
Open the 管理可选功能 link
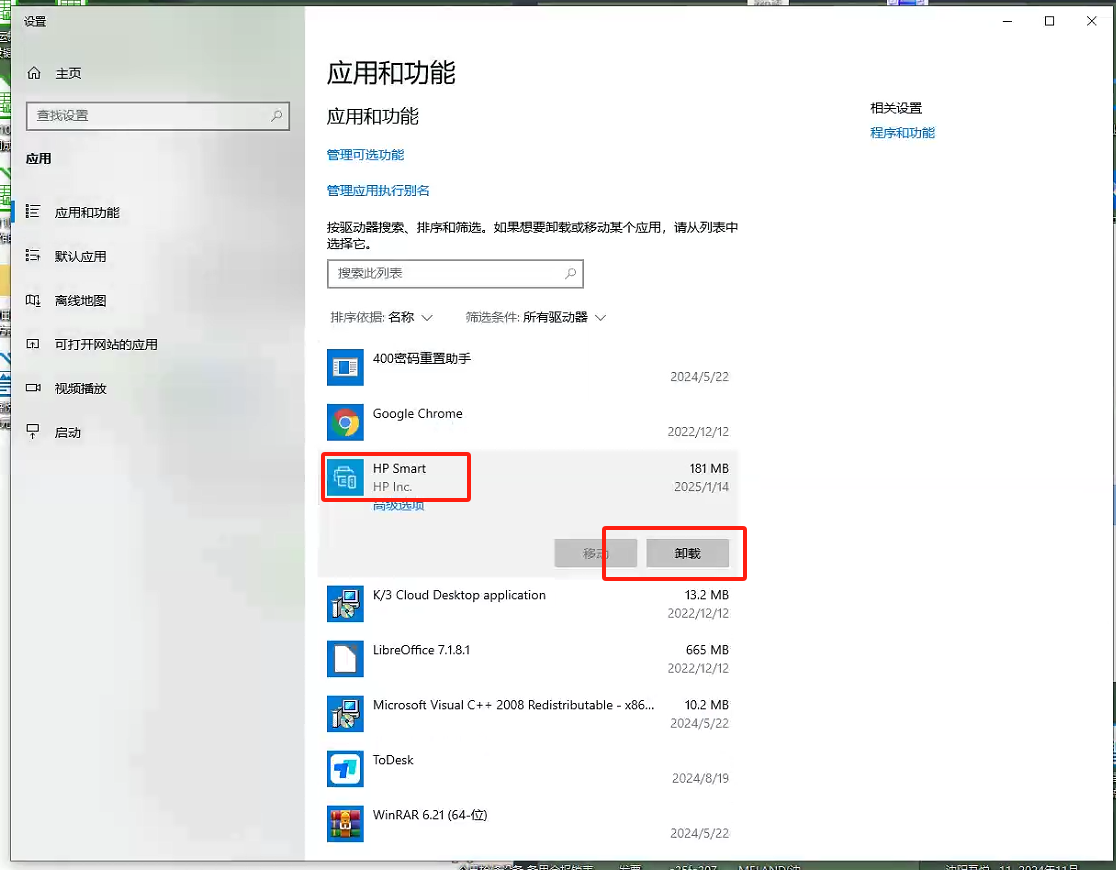[x=365, y=154]
